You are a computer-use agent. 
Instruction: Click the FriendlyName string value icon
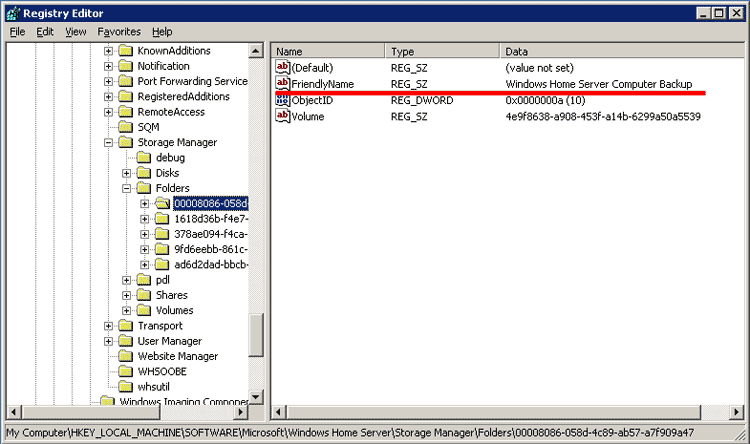283,83
